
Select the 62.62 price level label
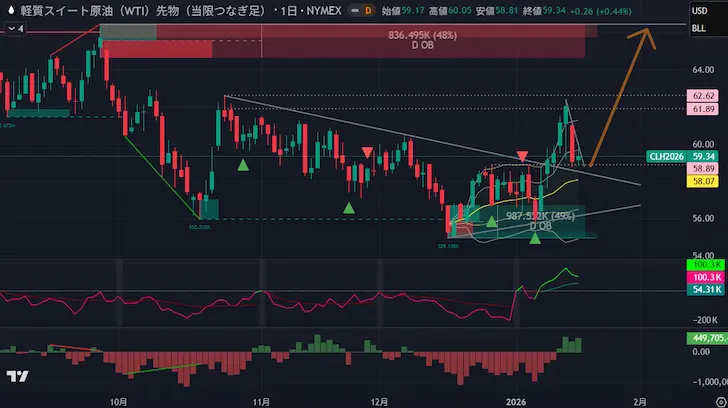(700, 96)
